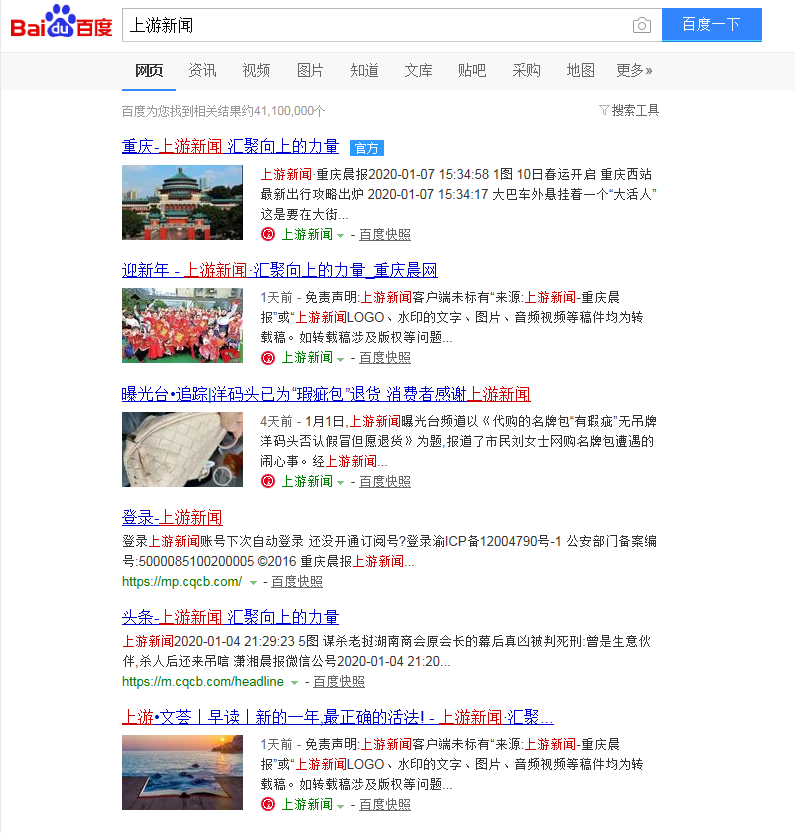795x833 pixels.
Task: Open 百度快照 for 登录-上游新闻 result
Action: tap(297, 582)
